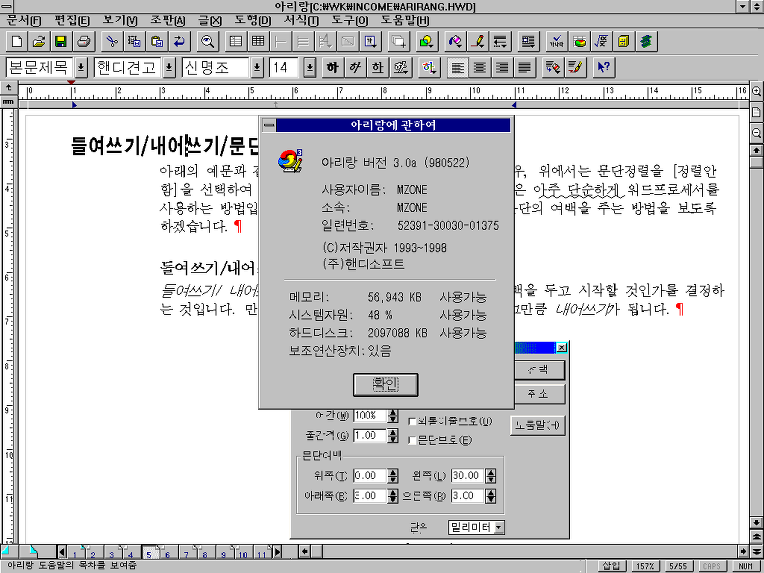
Task: Click the justify alignment icon
Action: [525, 68]
